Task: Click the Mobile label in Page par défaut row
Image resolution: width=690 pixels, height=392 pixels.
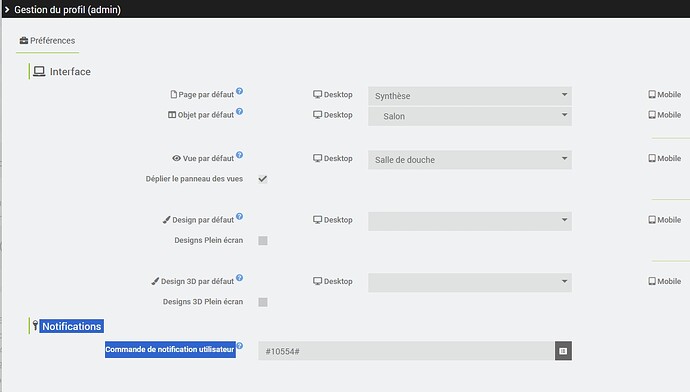Action: tap(669, 95)
